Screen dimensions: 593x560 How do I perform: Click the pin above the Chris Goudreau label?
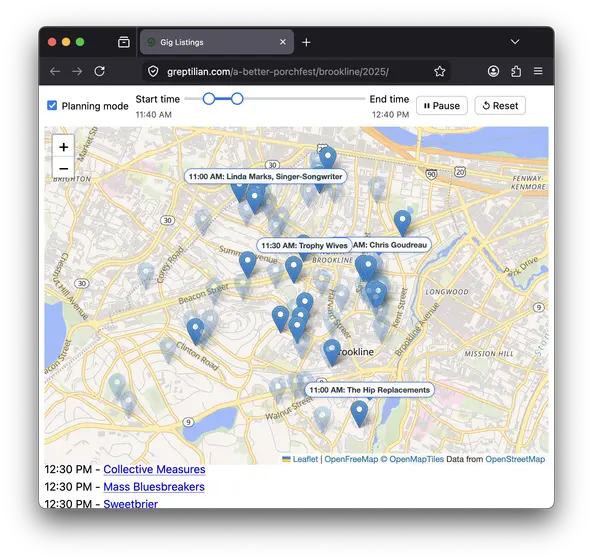pyautogui.click(x=402, y=223)
